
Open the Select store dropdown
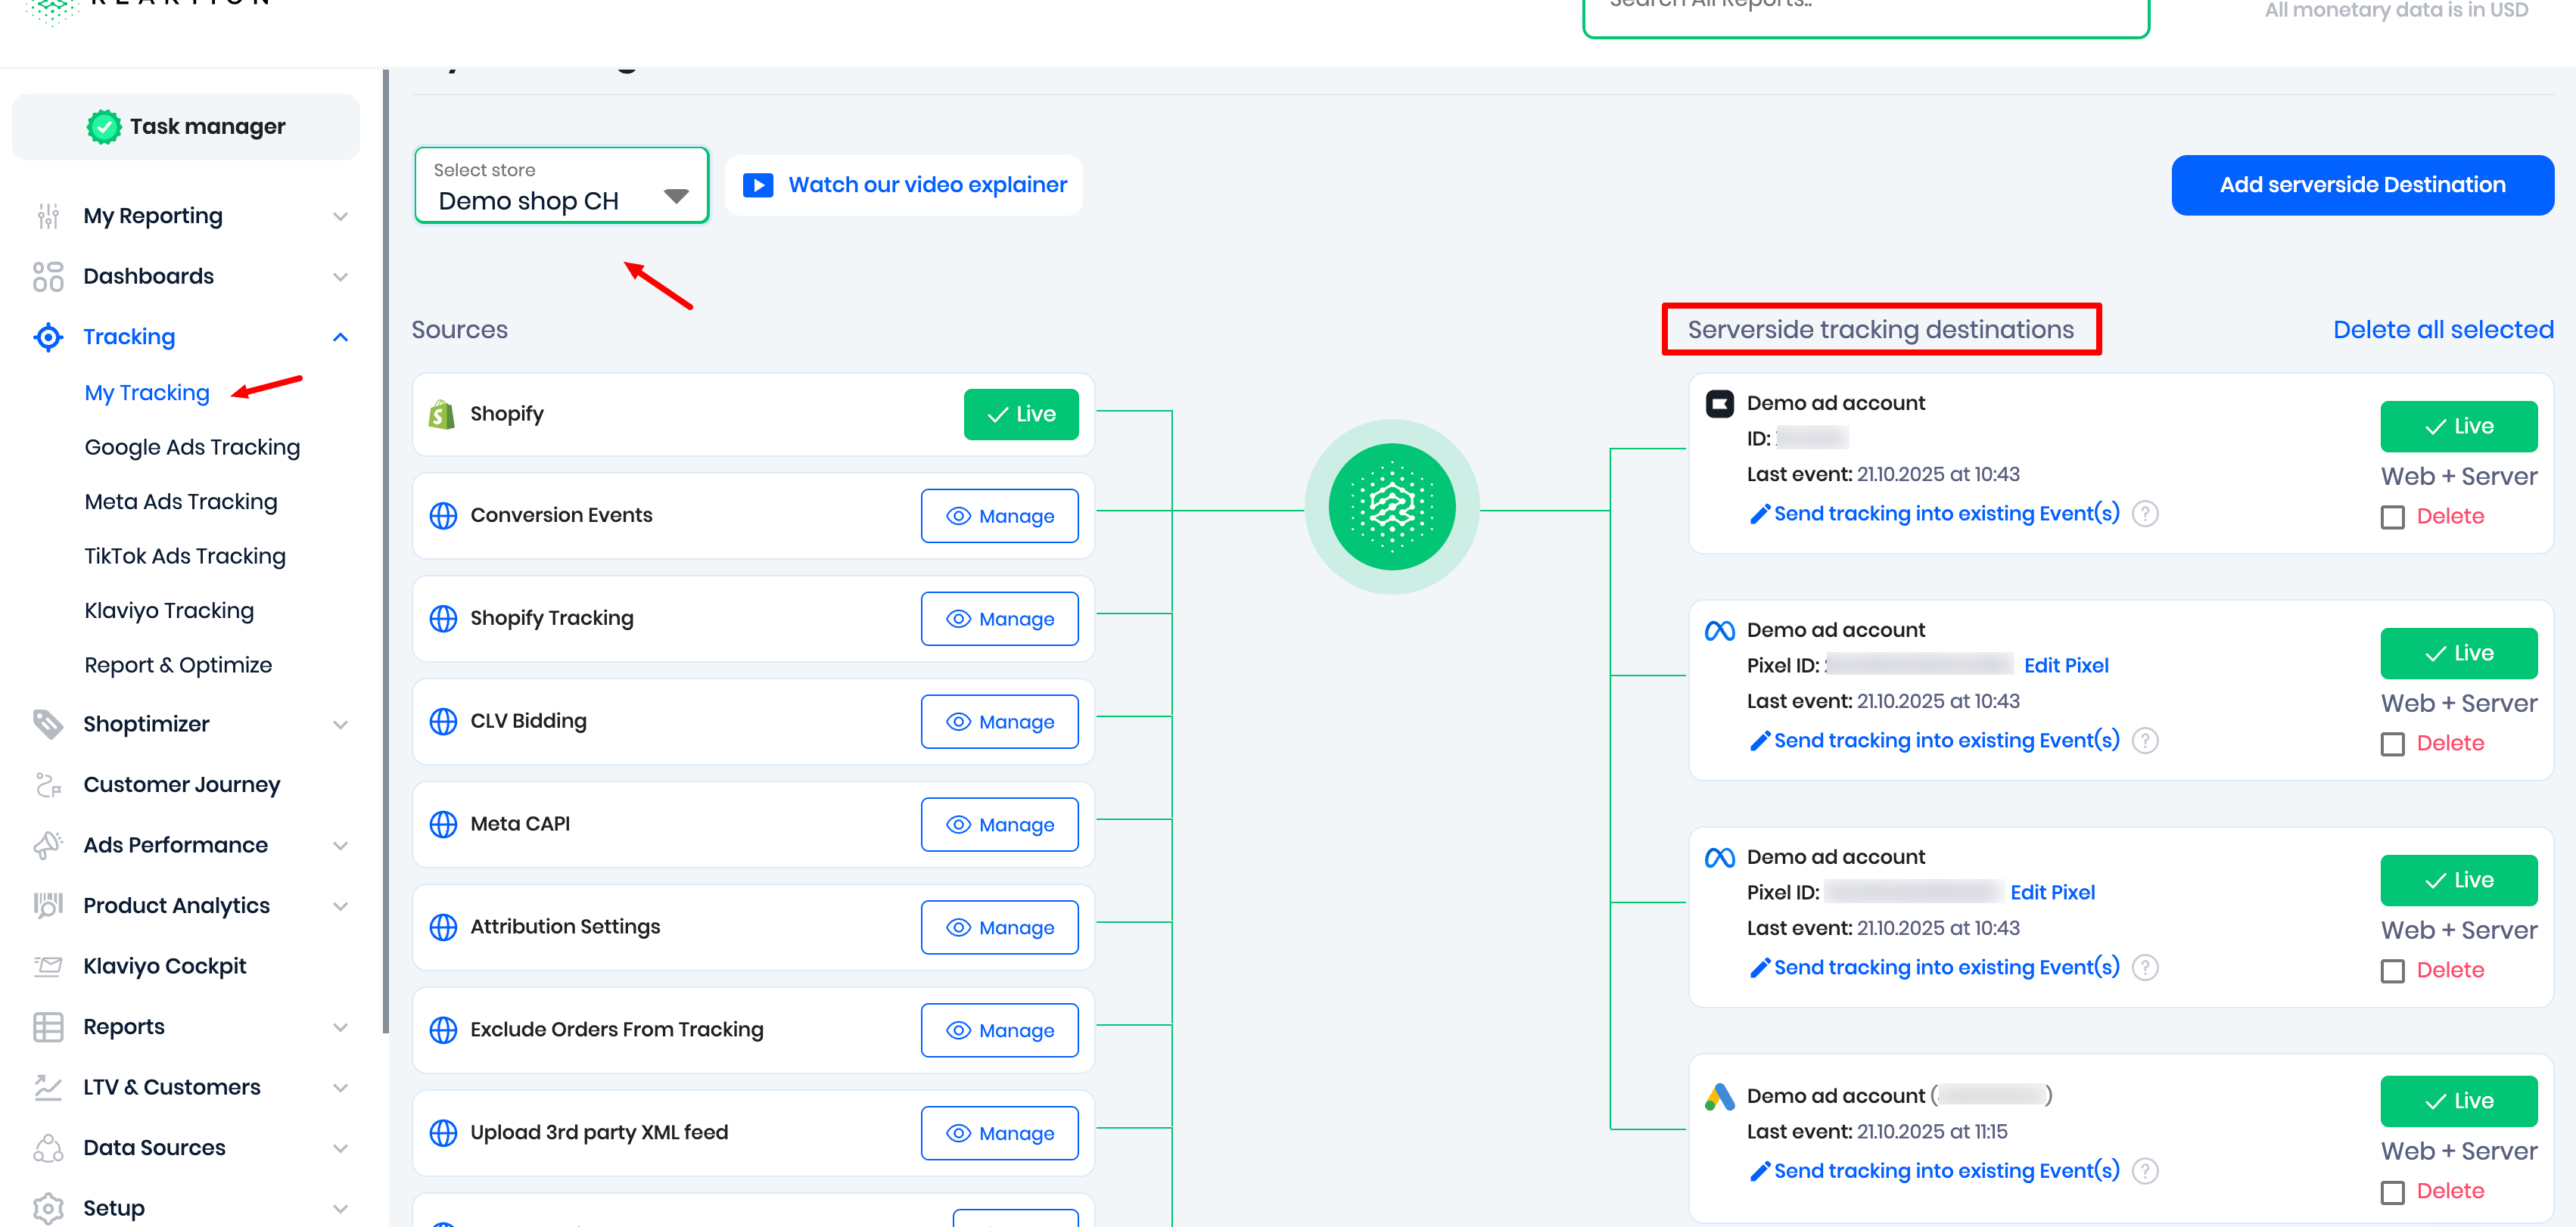561,186
